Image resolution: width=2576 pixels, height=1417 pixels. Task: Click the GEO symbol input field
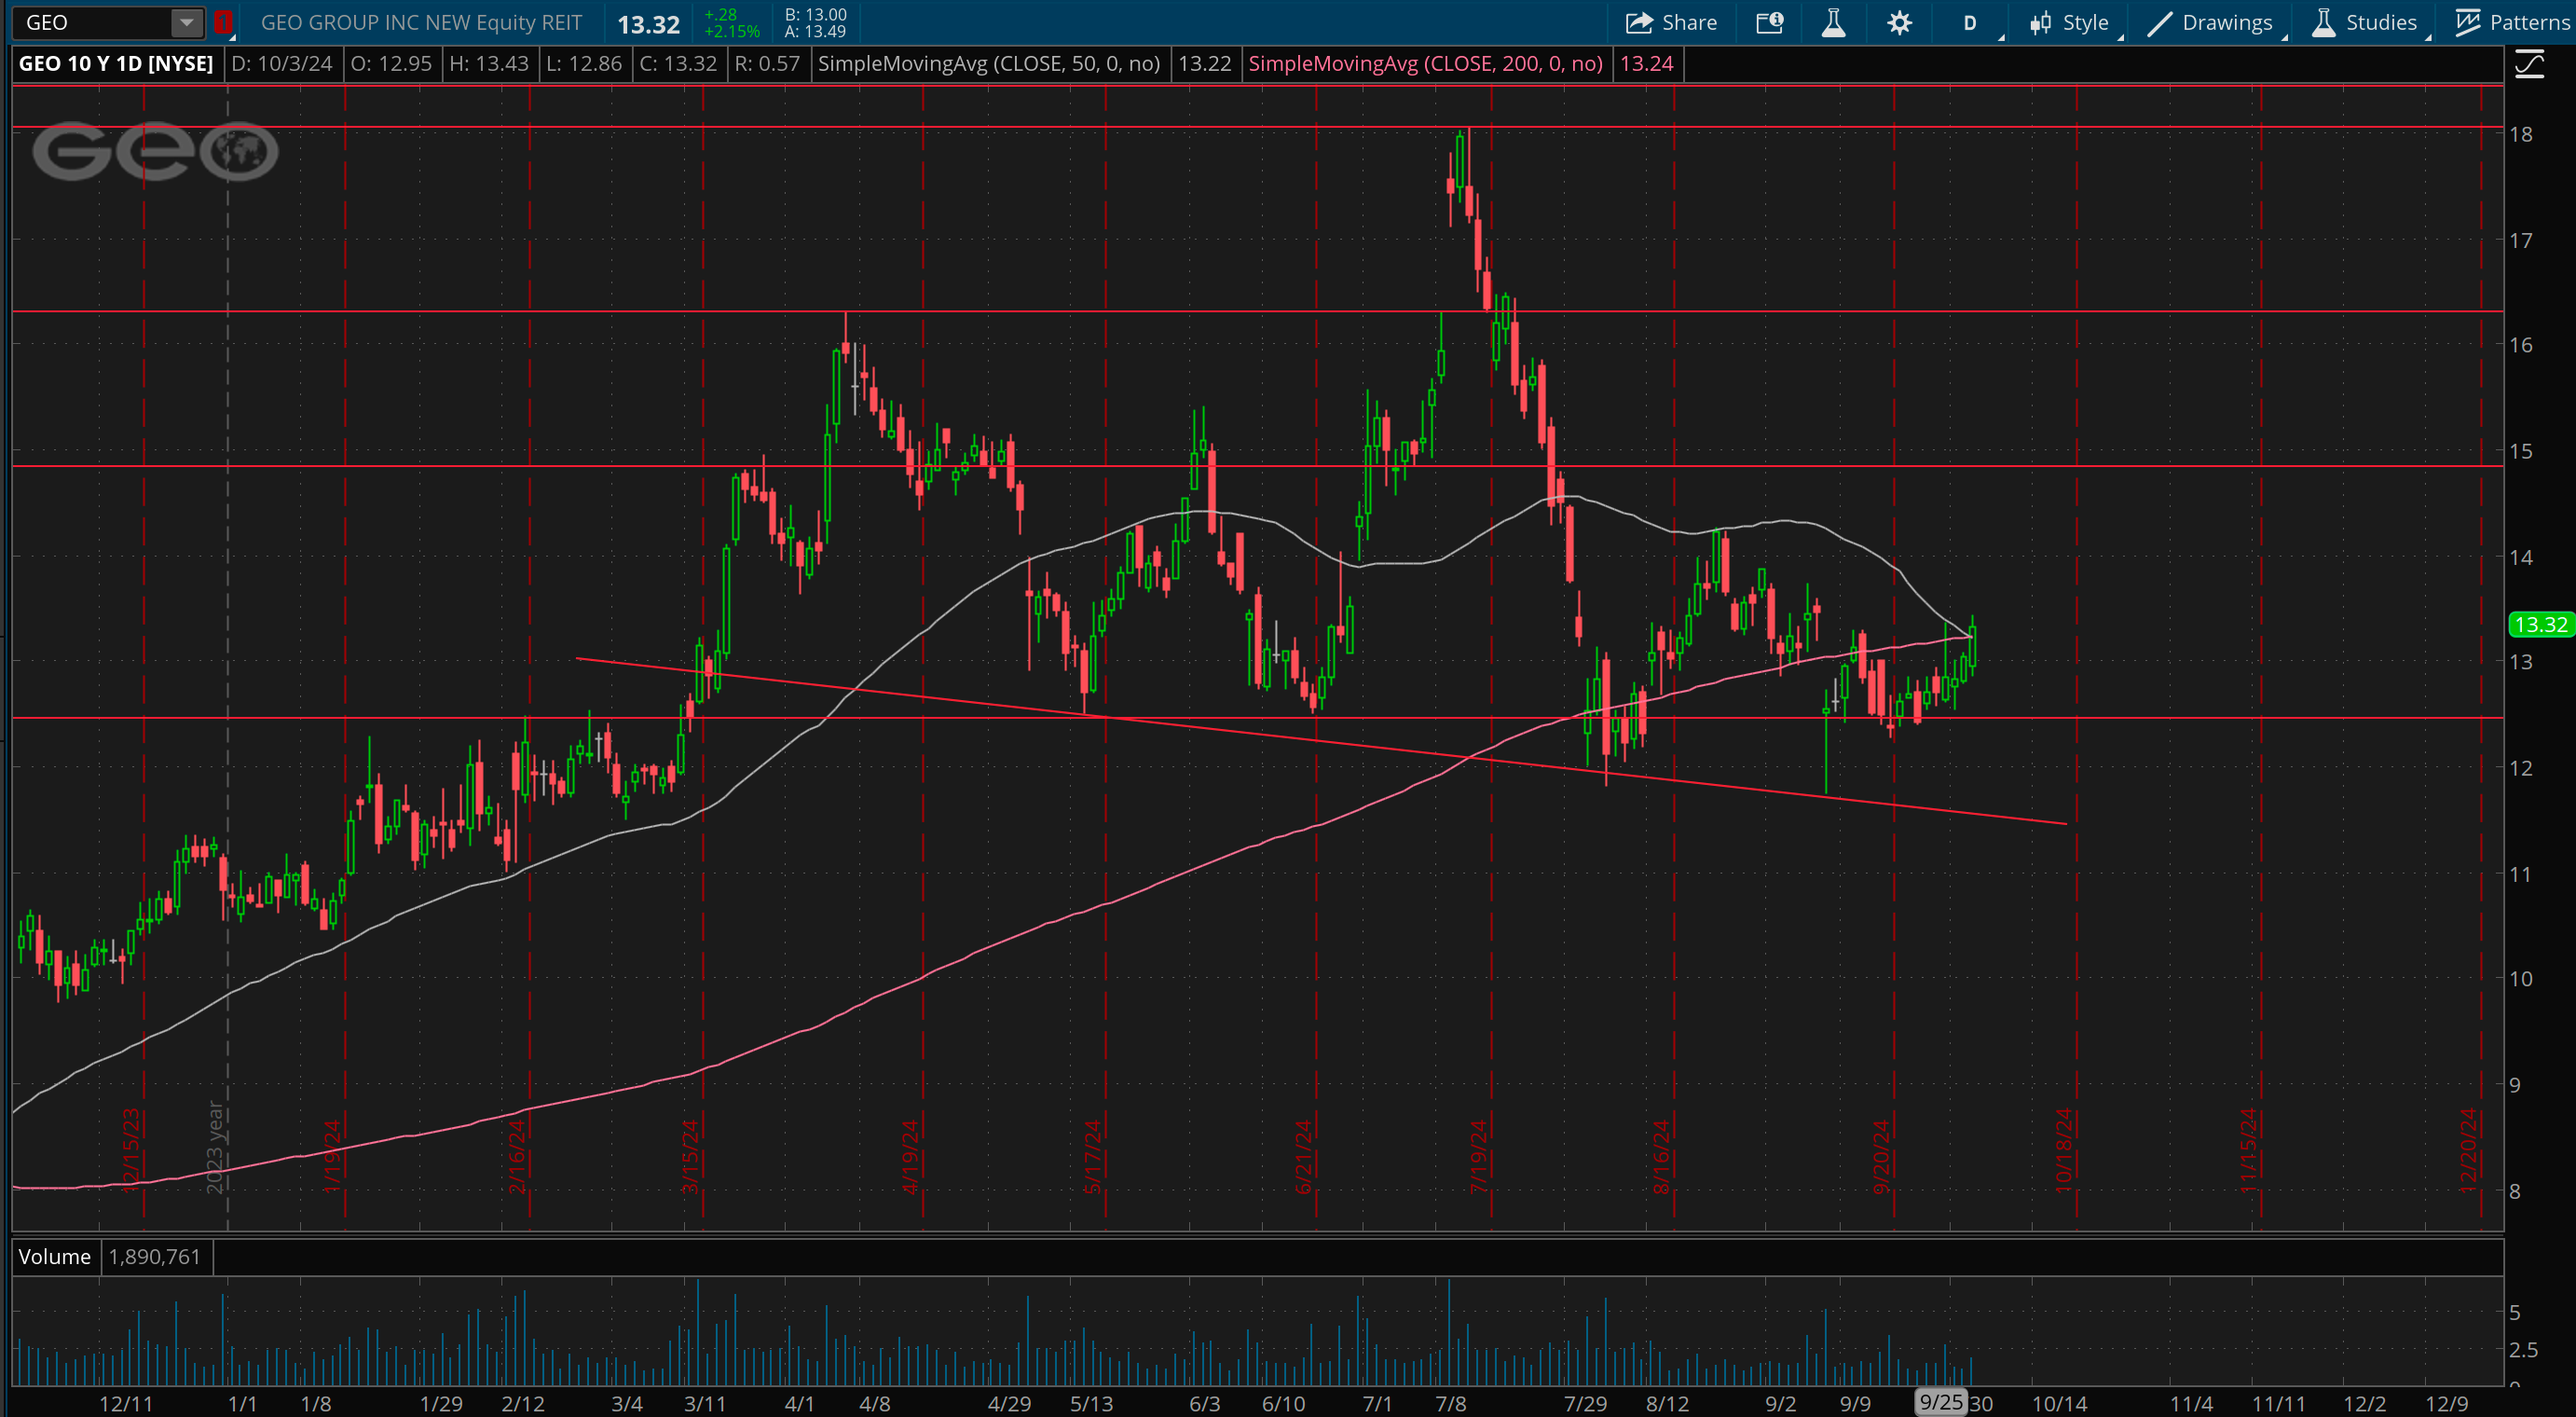click(92, 22)
